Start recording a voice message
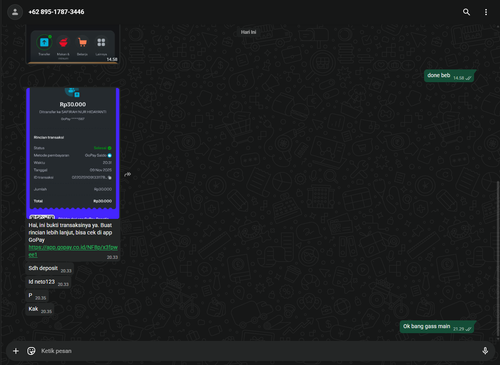Screen dimensions: 500x365 (x=485, y=351)
